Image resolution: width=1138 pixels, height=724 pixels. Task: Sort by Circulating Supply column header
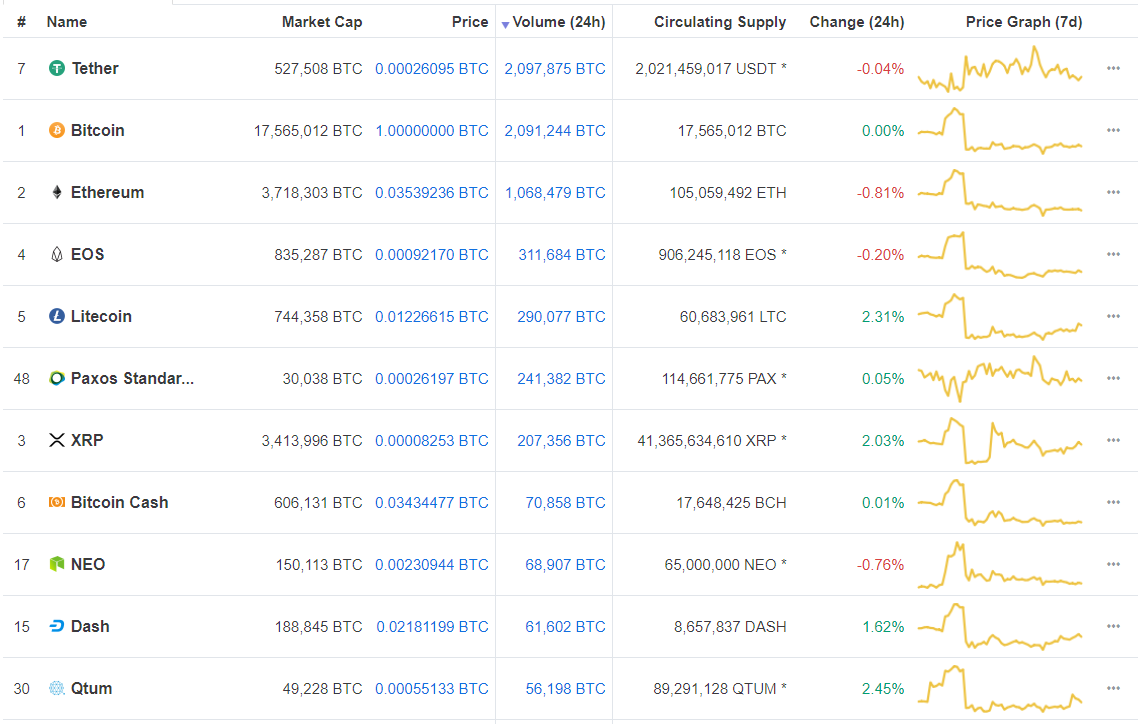click(x=720, y=22)
